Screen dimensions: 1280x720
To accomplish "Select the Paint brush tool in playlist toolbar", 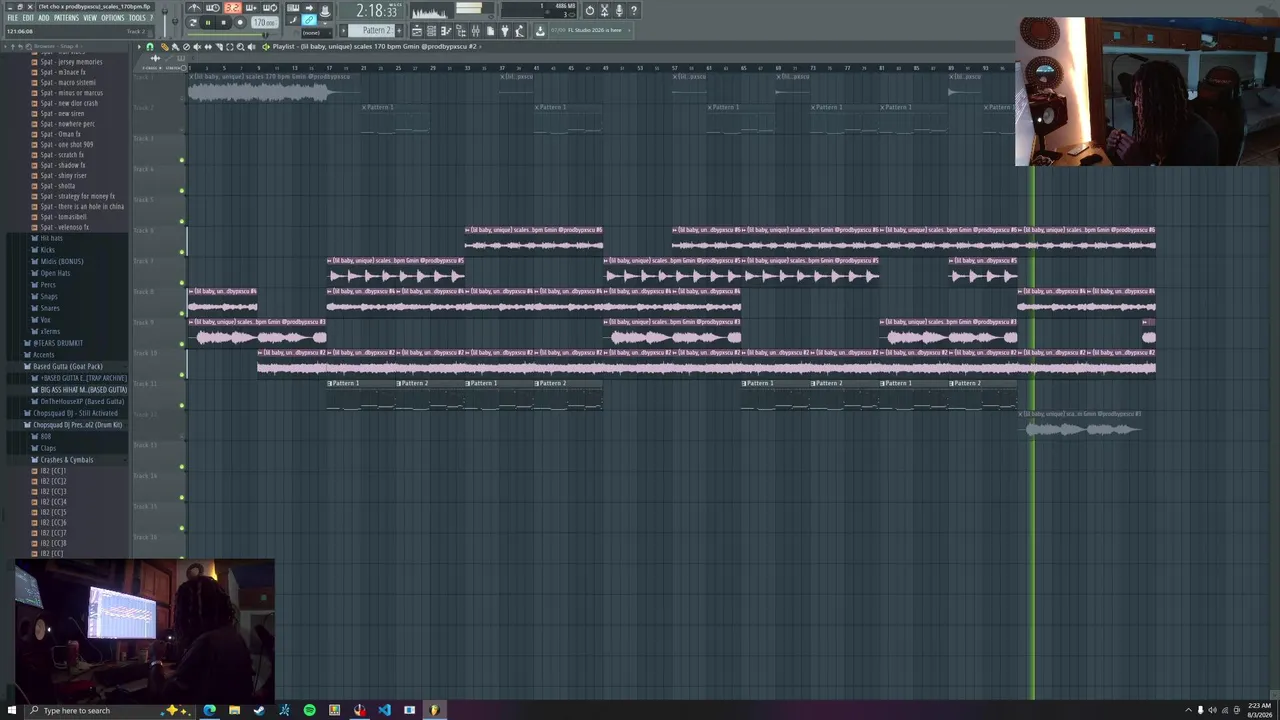I will pos(175,47).
